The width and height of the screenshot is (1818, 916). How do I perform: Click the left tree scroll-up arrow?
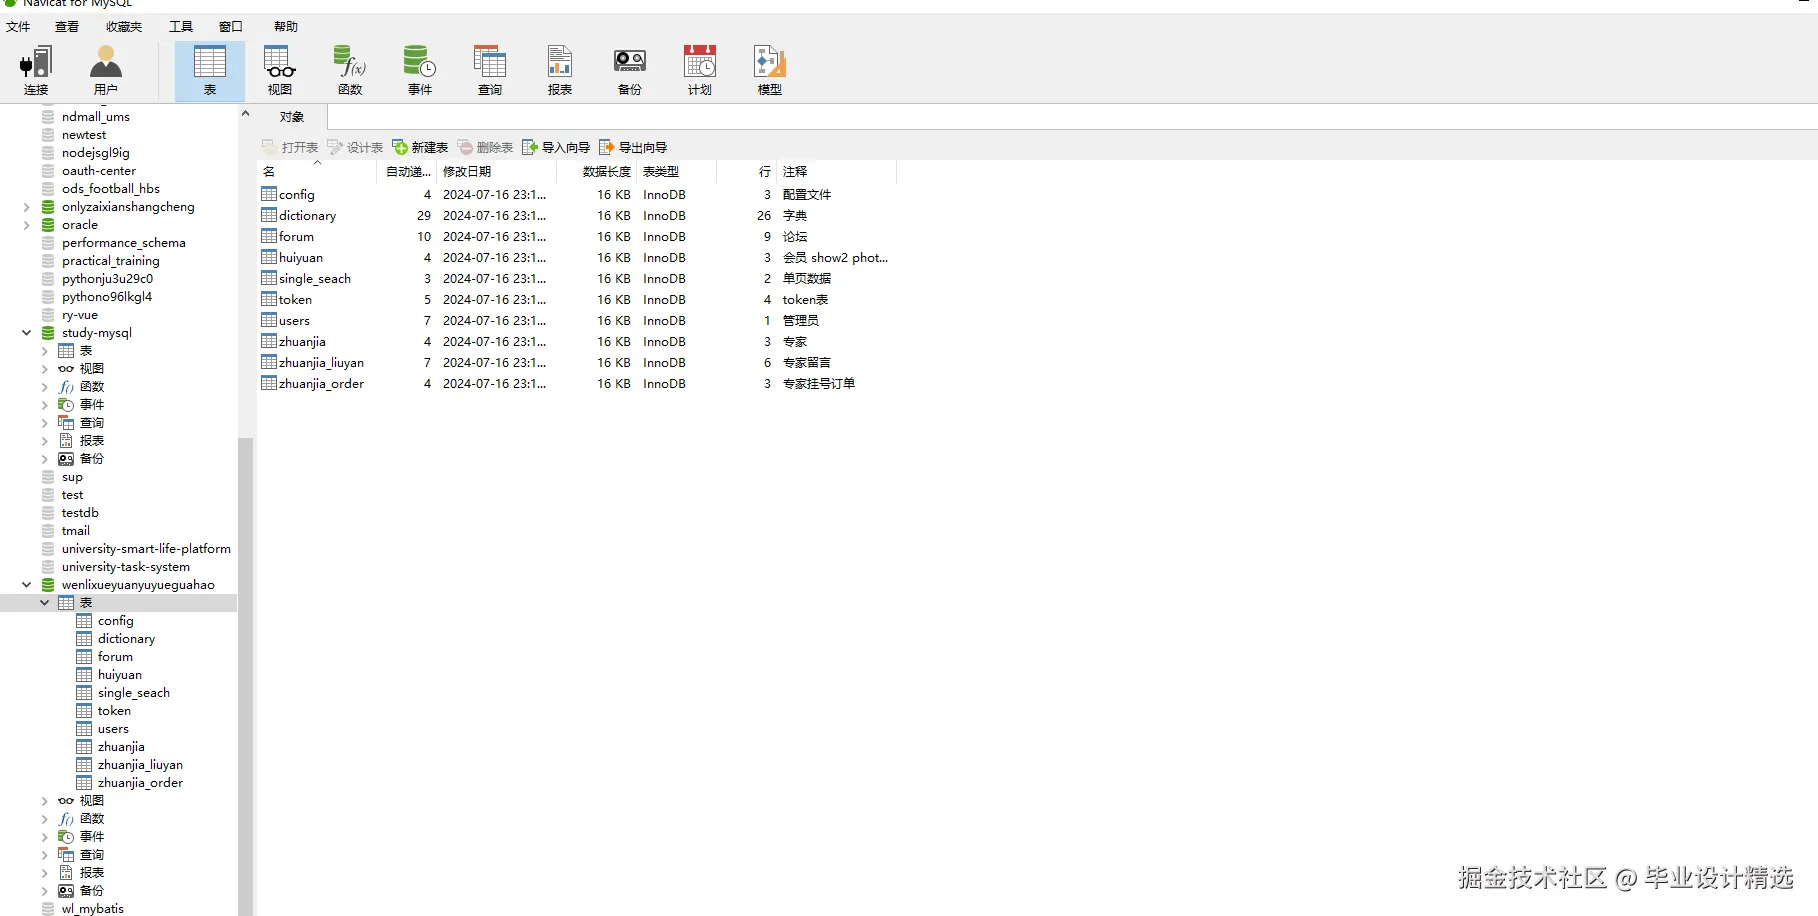(x=246, y=114)
